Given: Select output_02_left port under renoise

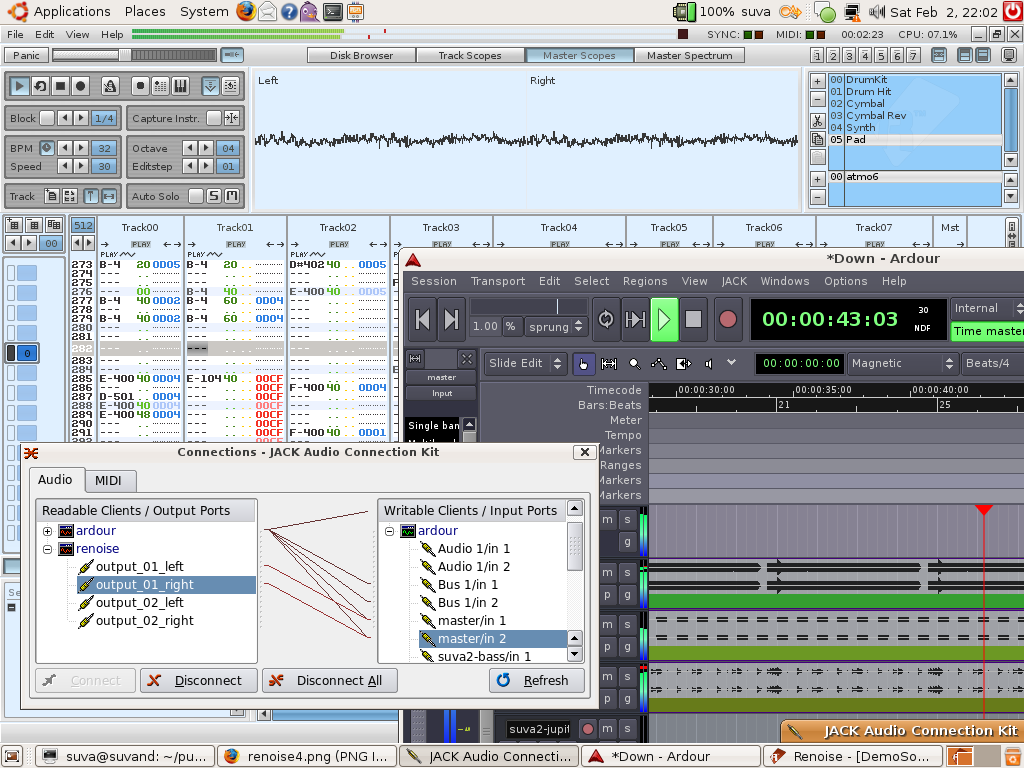Looking at the screenshot, I should click(139, 603).
